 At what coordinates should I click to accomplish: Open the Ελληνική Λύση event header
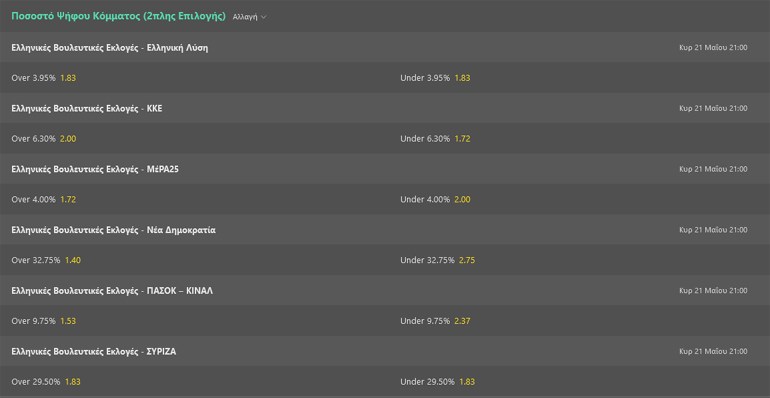pos(385,48)
